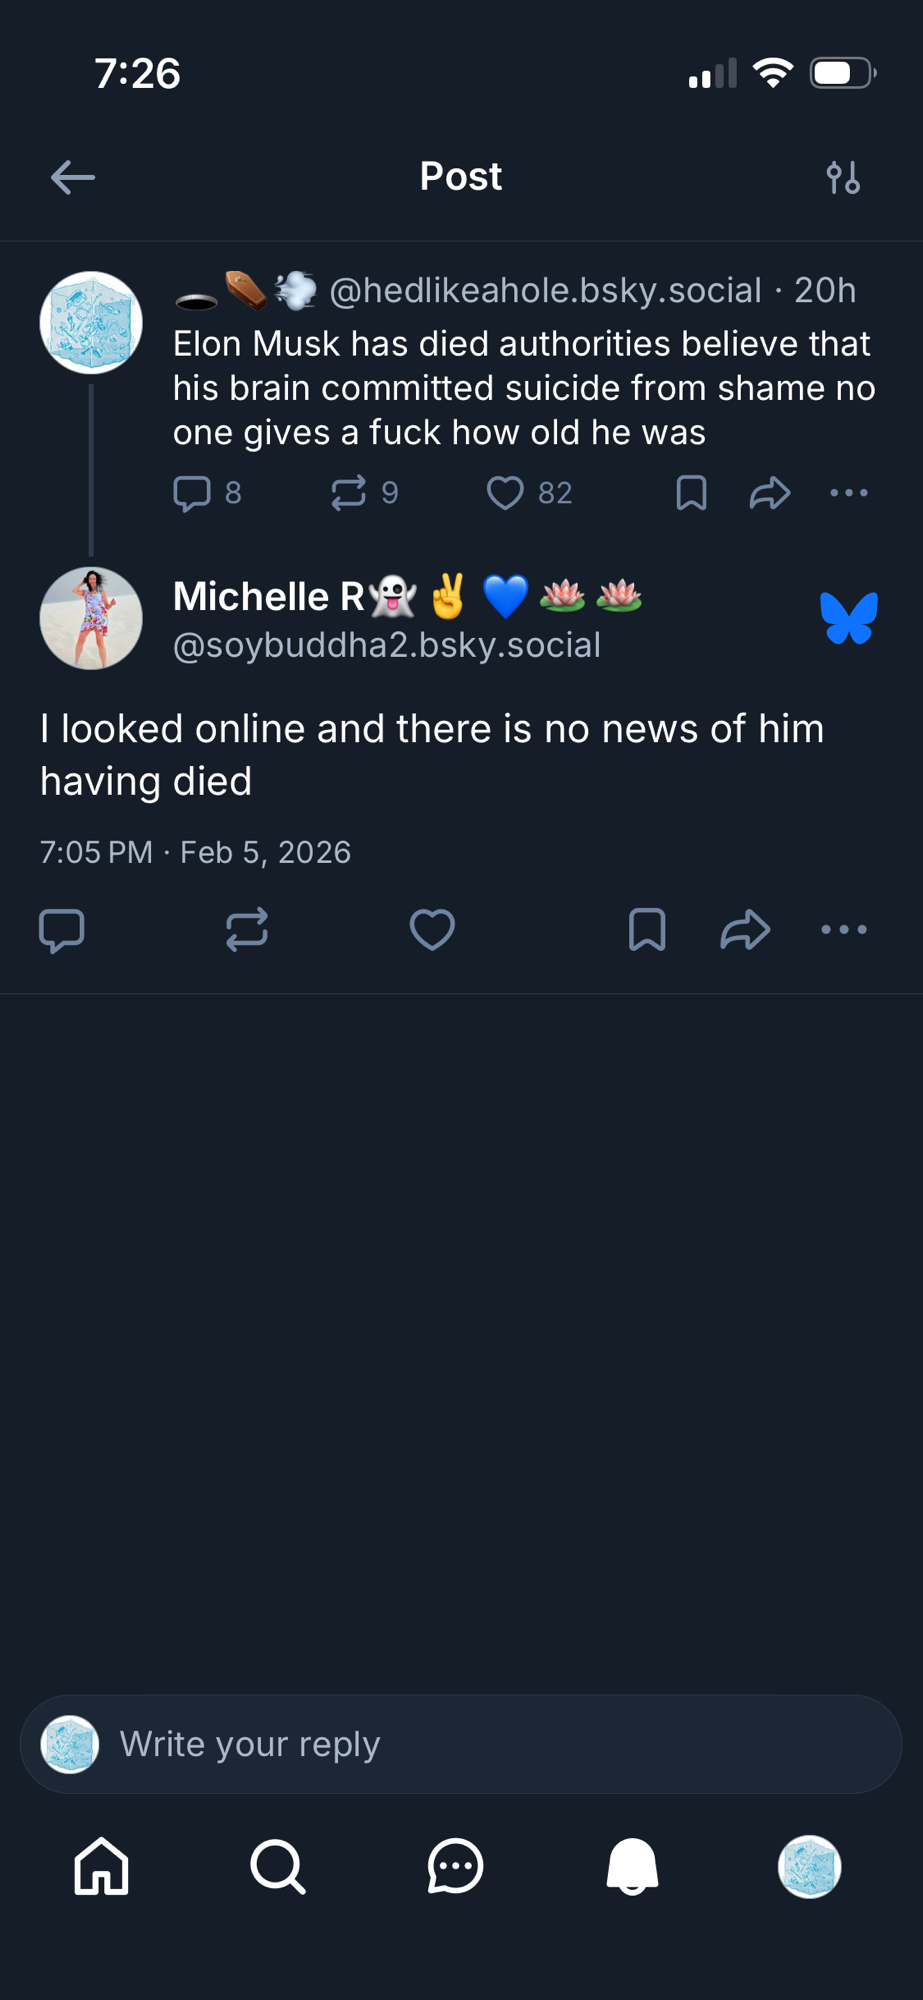This screenshot has width=923, height=2000.
Task: Like the parent post with 82 likes
Action: click(x=505, y=493)
